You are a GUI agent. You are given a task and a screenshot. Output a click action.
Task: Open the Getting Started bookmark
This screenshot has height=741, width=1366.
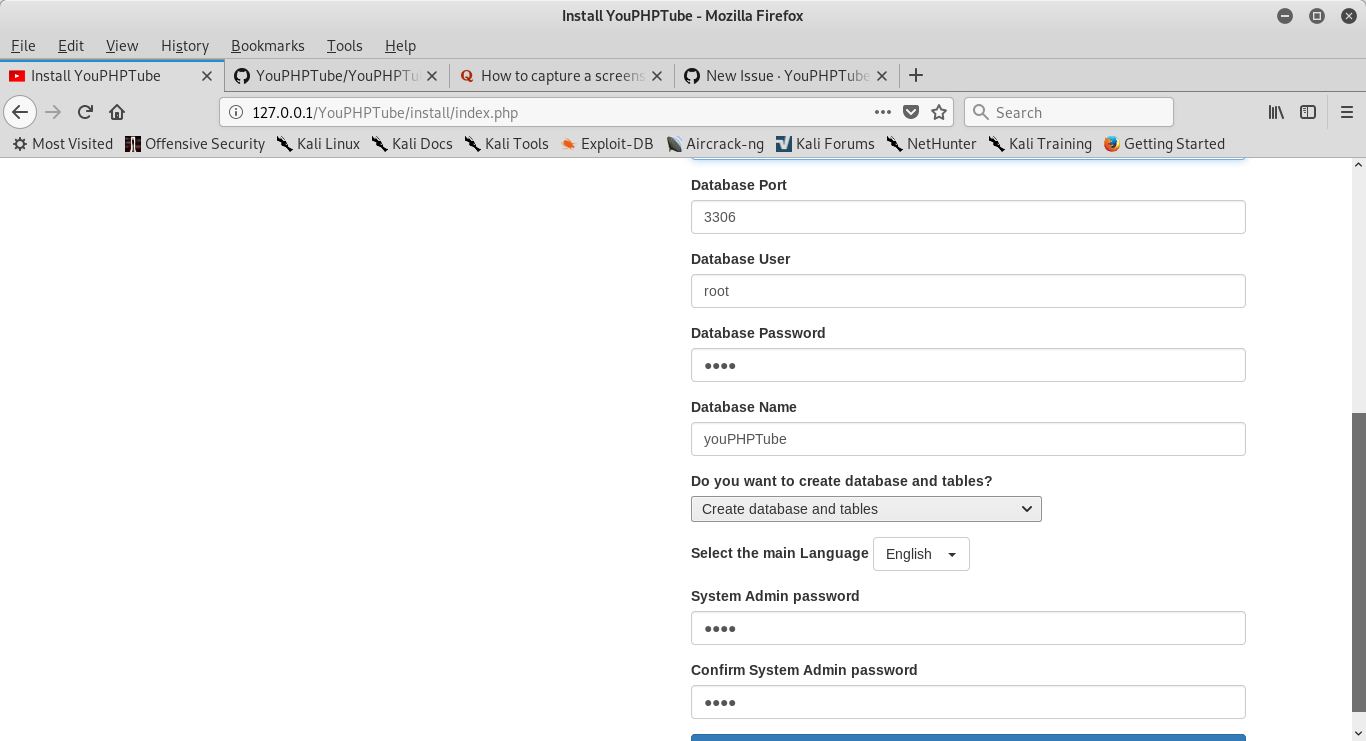click(x=1164, y=144)
